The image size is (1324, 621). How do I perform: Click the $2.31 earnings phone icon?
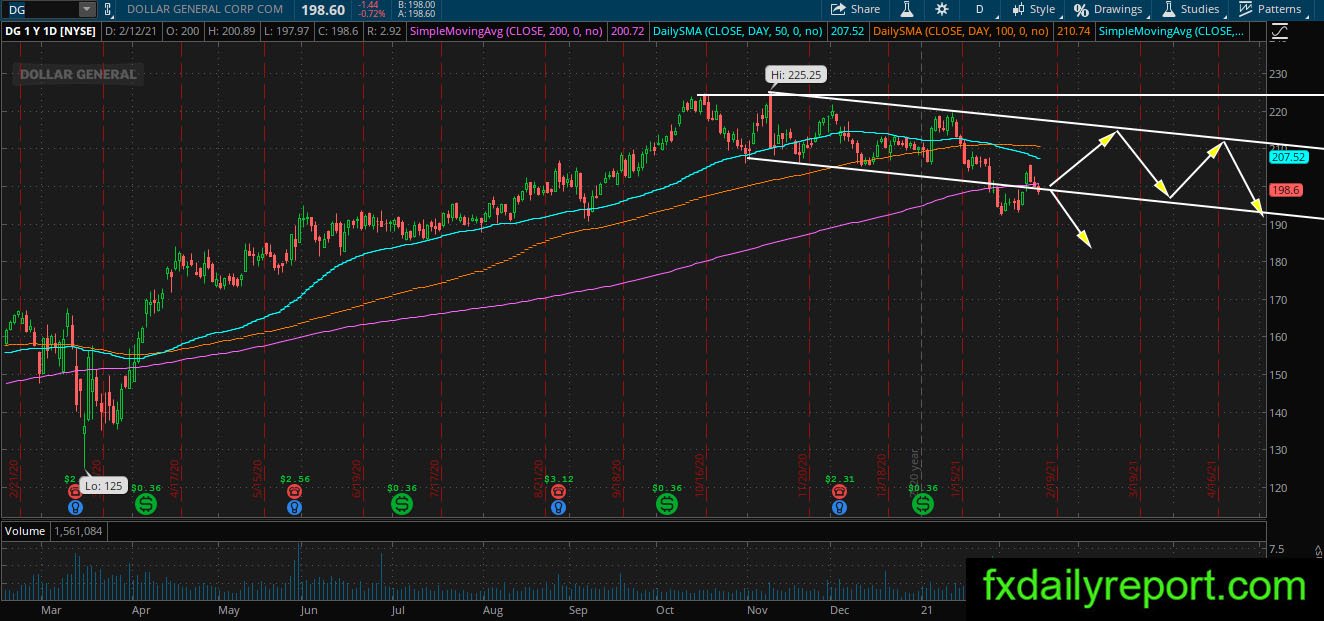point(839,492)
